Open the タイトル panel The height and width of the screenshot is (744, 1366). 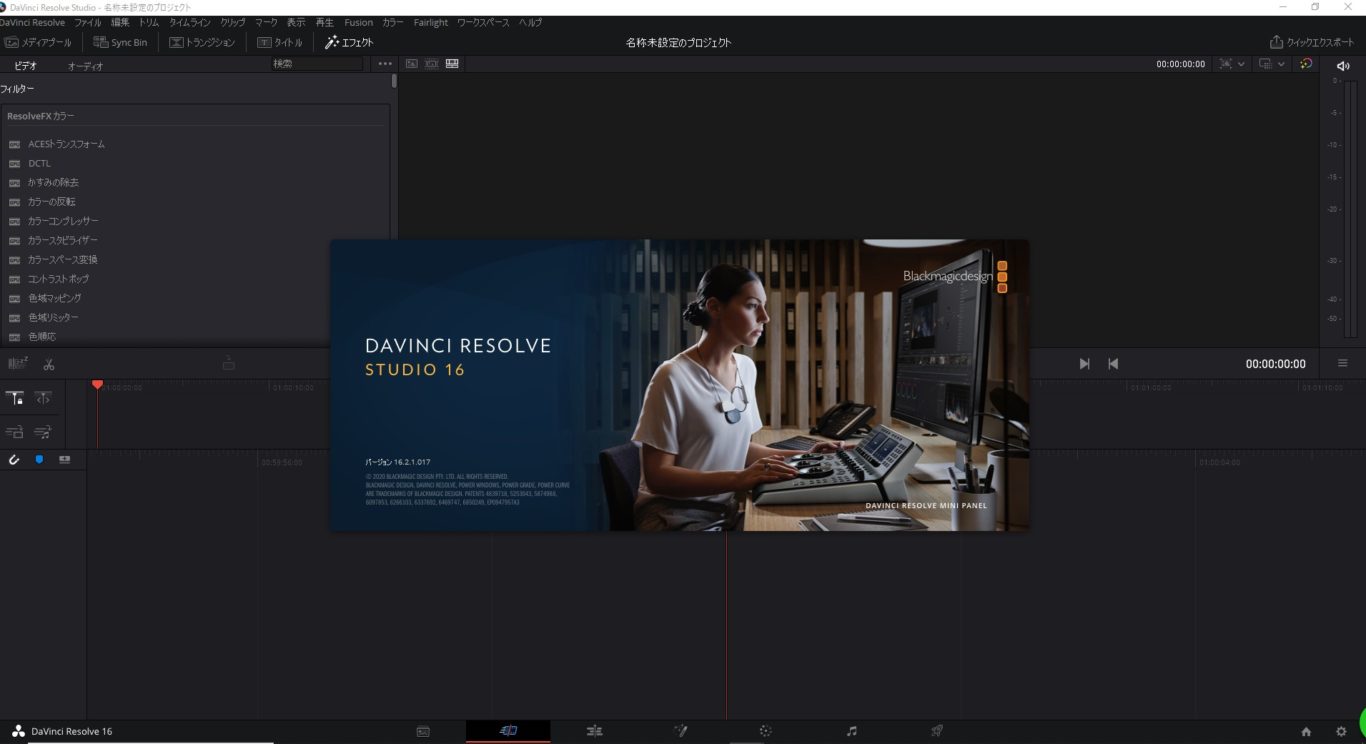283,42
